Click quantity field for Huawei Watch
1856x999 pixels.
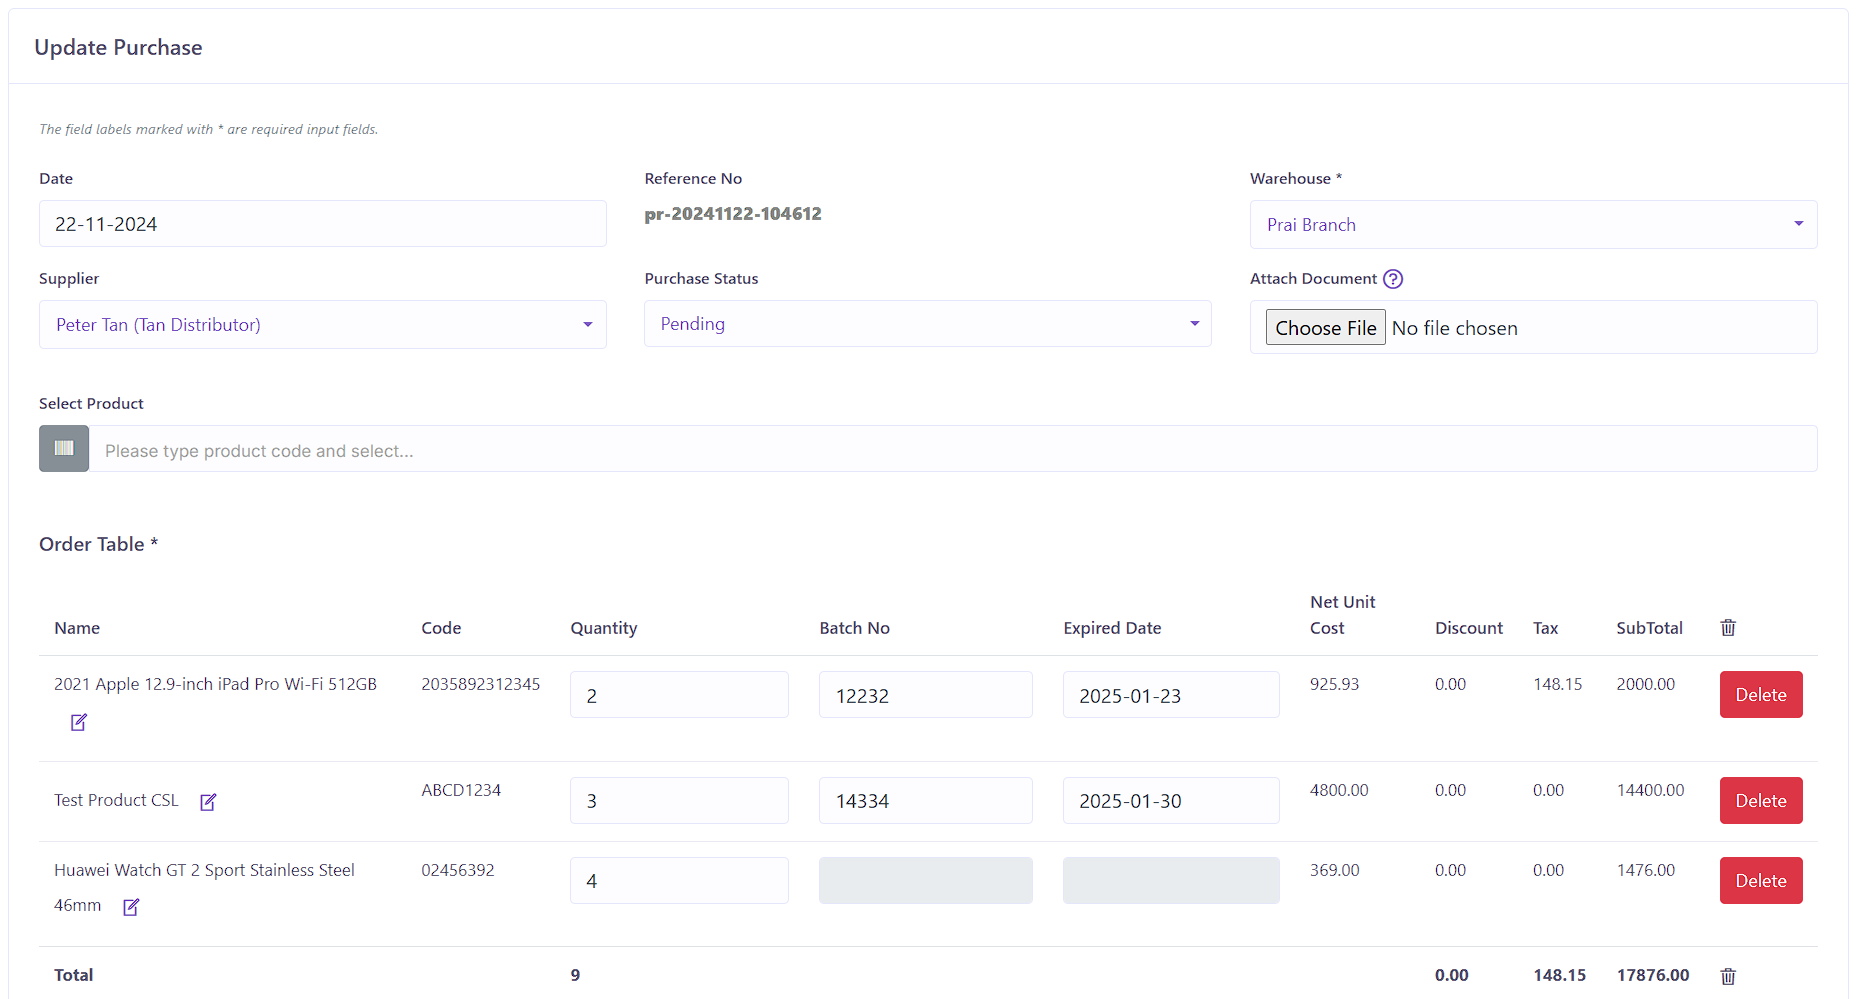pos(679,881)
